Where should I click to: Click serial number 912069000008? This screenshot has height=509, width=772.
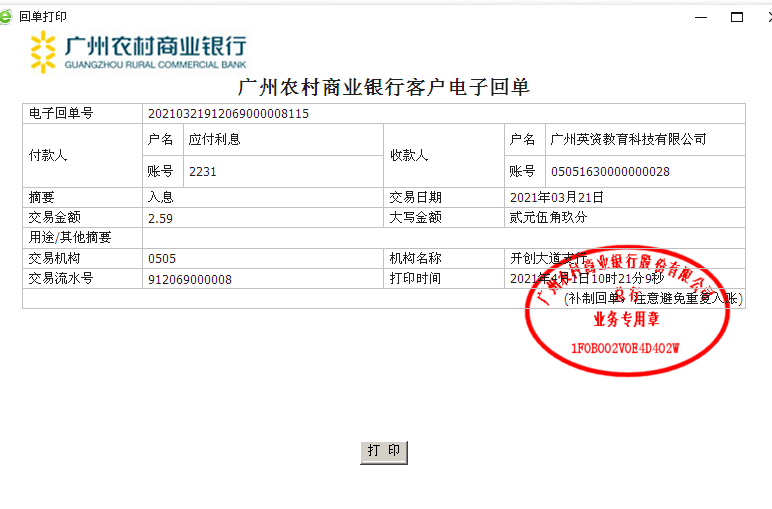coord(190,280)
